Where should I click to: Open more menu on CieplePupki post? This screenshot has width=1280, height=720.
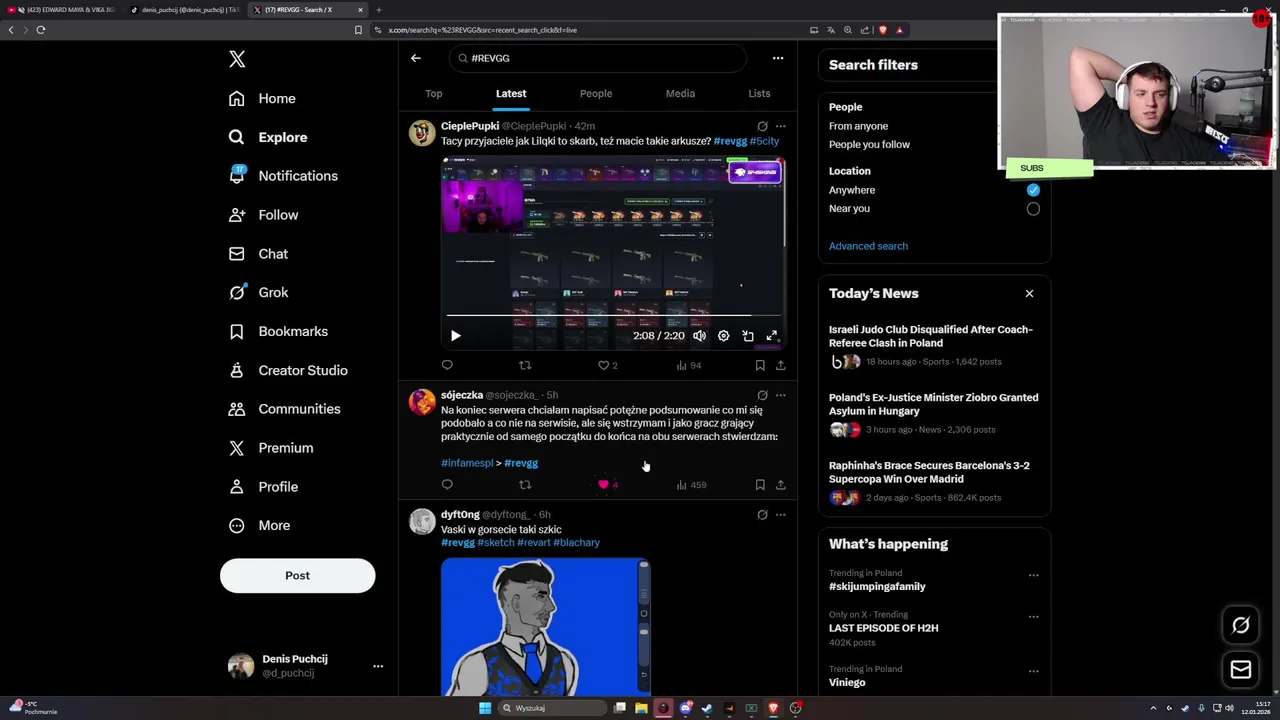pyautogui.click(x=781, y=126)
